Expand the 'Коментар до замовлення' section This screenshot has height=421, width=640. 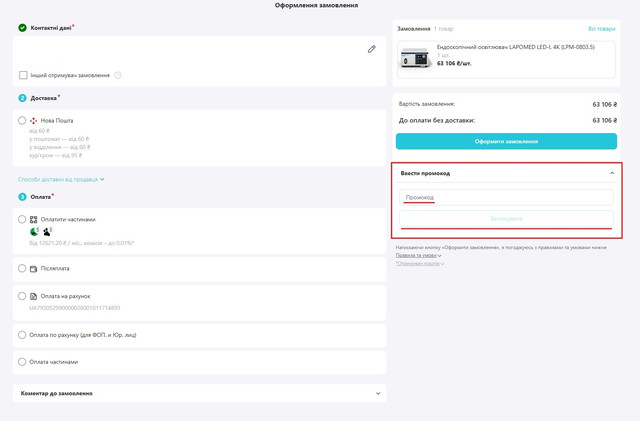pyautogui.click(x=378, y=393)
